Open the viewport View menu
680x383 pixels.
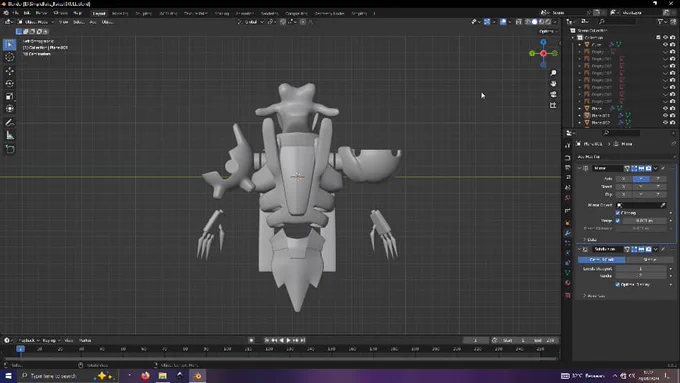63,22
